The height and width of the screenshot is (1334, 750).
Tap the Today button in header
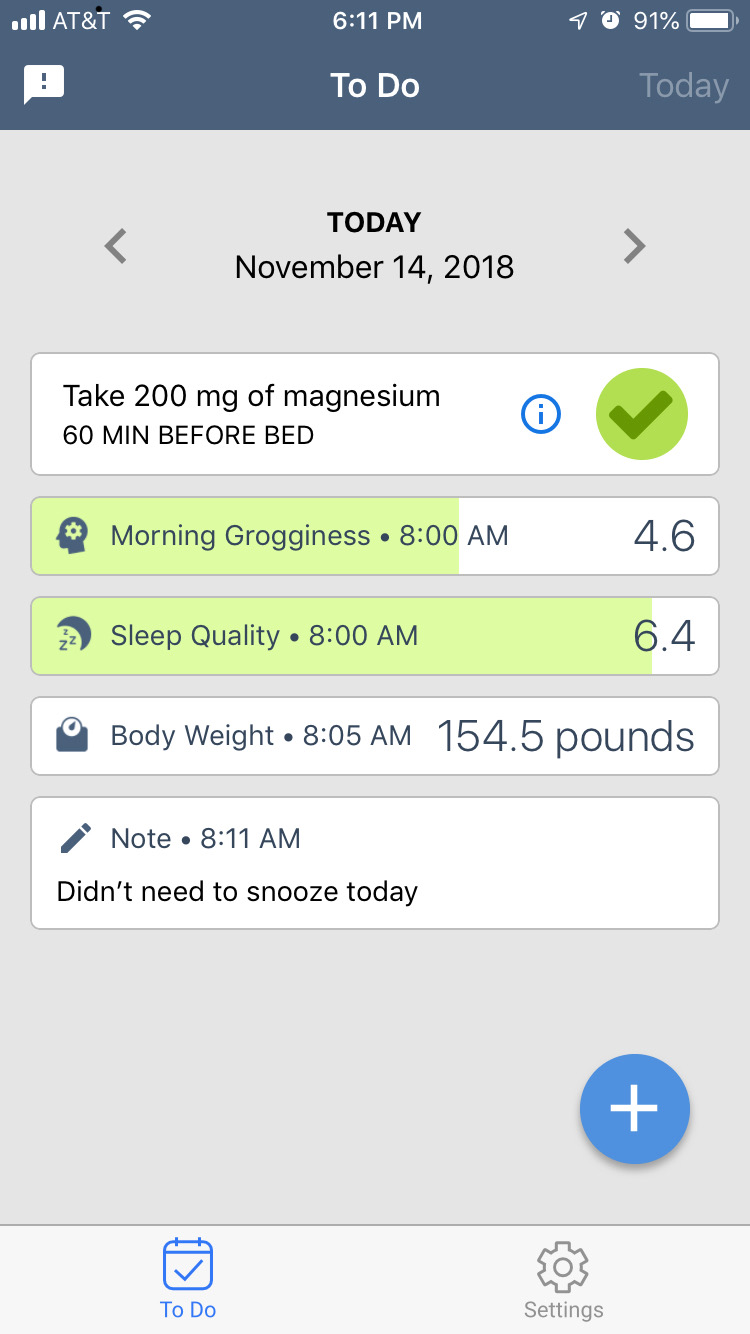click(684, 86)
